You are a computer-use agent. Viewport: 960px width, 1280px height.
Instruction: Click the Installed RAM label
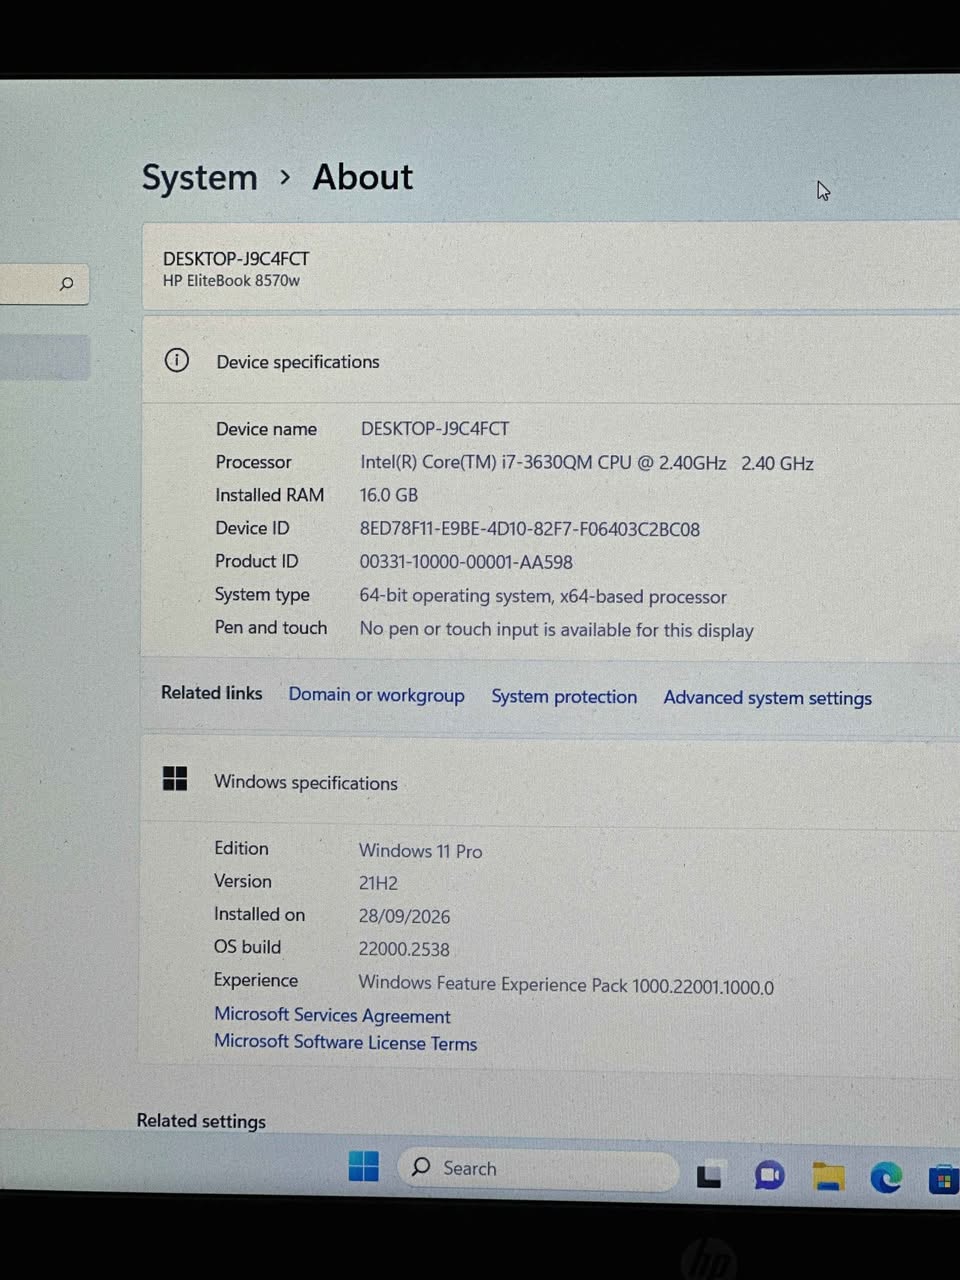pos(270,495)
